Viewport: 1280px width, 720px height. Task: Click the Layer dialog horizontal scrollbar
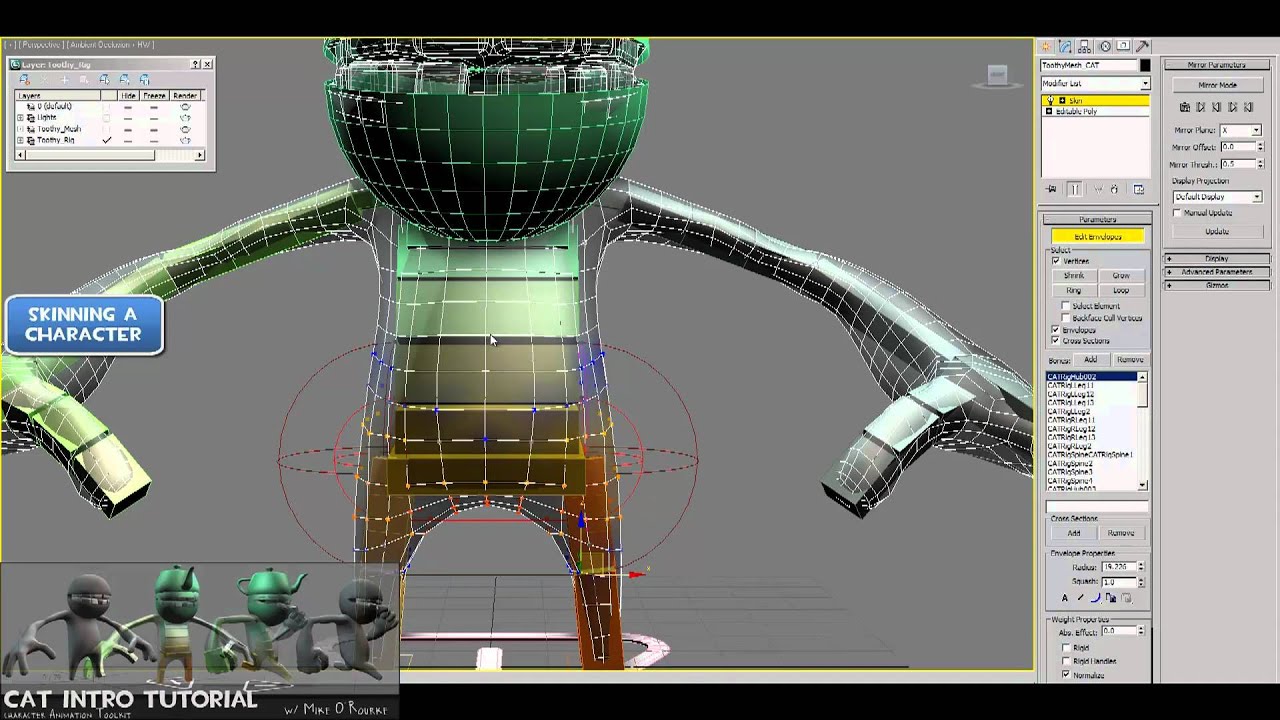pyautogui.click(x=108, y=155)
